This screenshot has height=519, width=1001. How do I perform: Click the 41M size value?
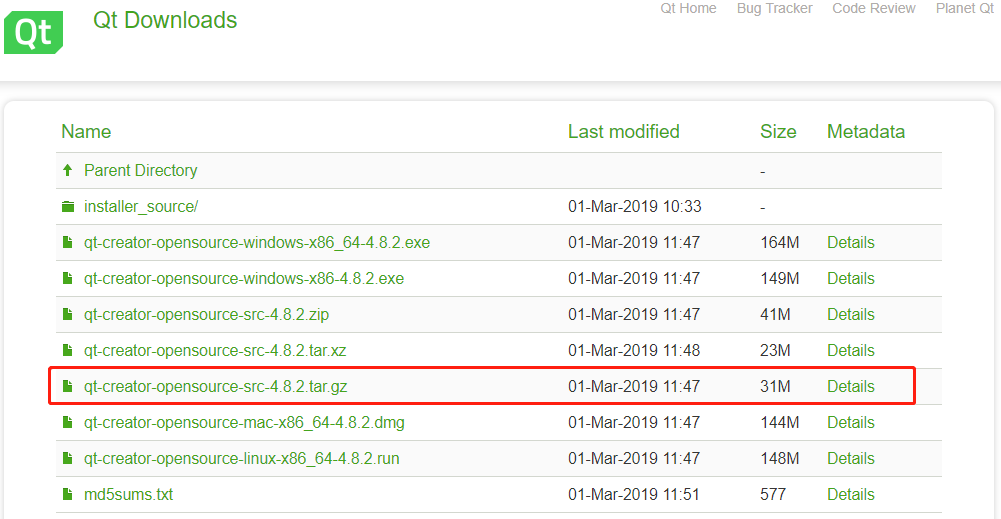pyautogui.click(x=775, y=315)
